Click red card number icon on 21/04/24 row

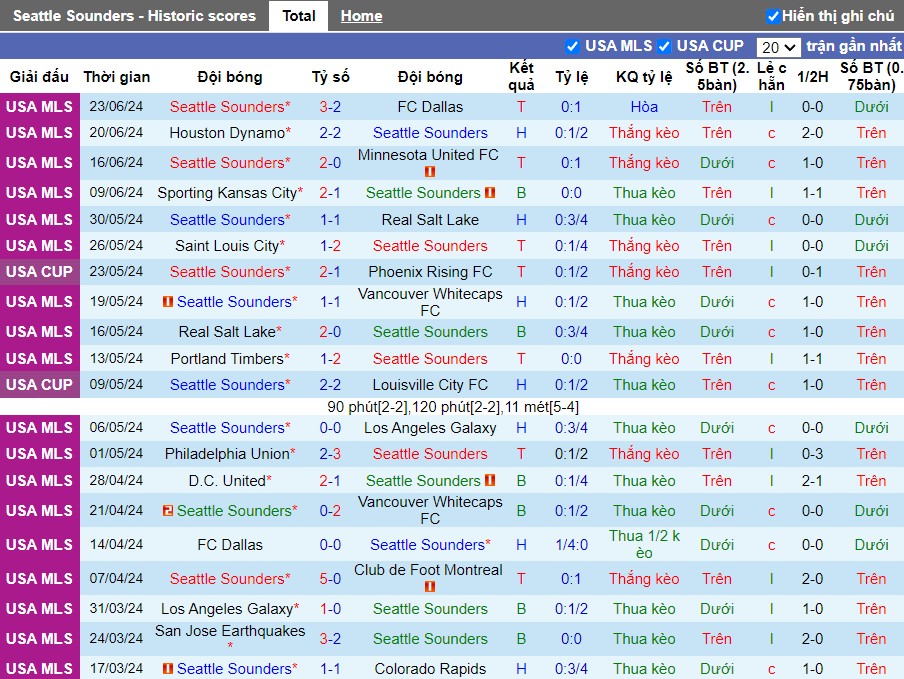tap(168, 511)
